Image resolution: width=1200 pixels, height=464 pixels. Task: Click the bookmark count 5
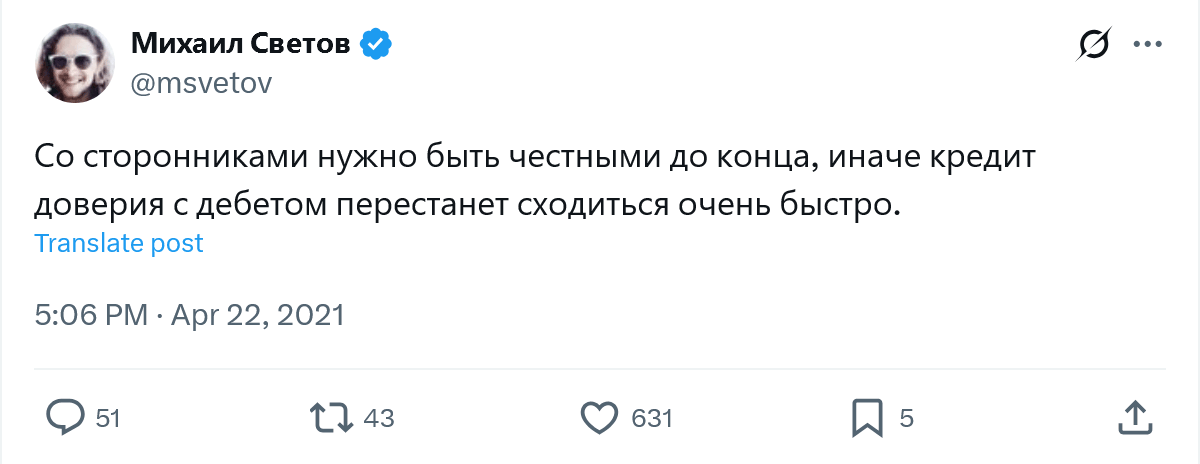pyautogui.click(x=906, y=418)
